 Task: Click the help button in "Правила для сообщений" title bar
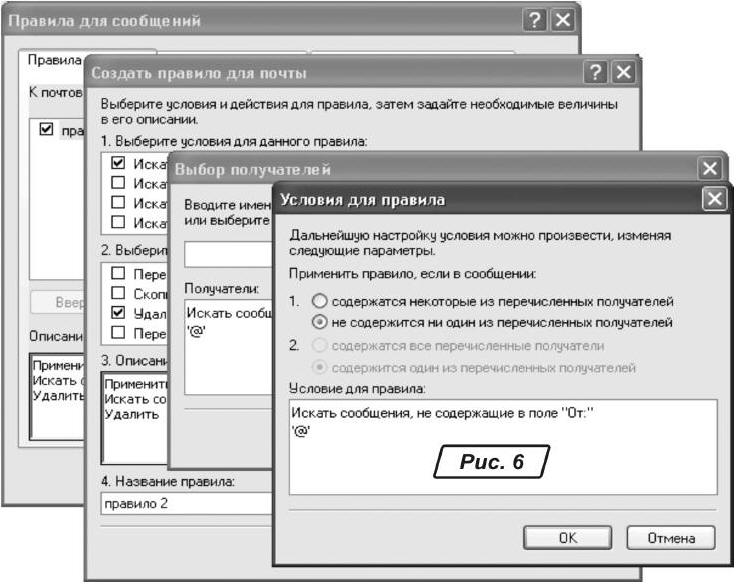pos(536,20)
